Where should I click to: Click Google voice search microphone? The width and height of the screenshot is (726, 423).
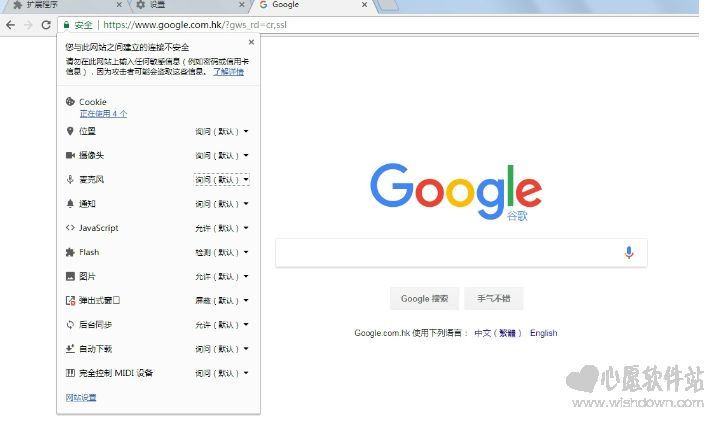click(629, 253)
